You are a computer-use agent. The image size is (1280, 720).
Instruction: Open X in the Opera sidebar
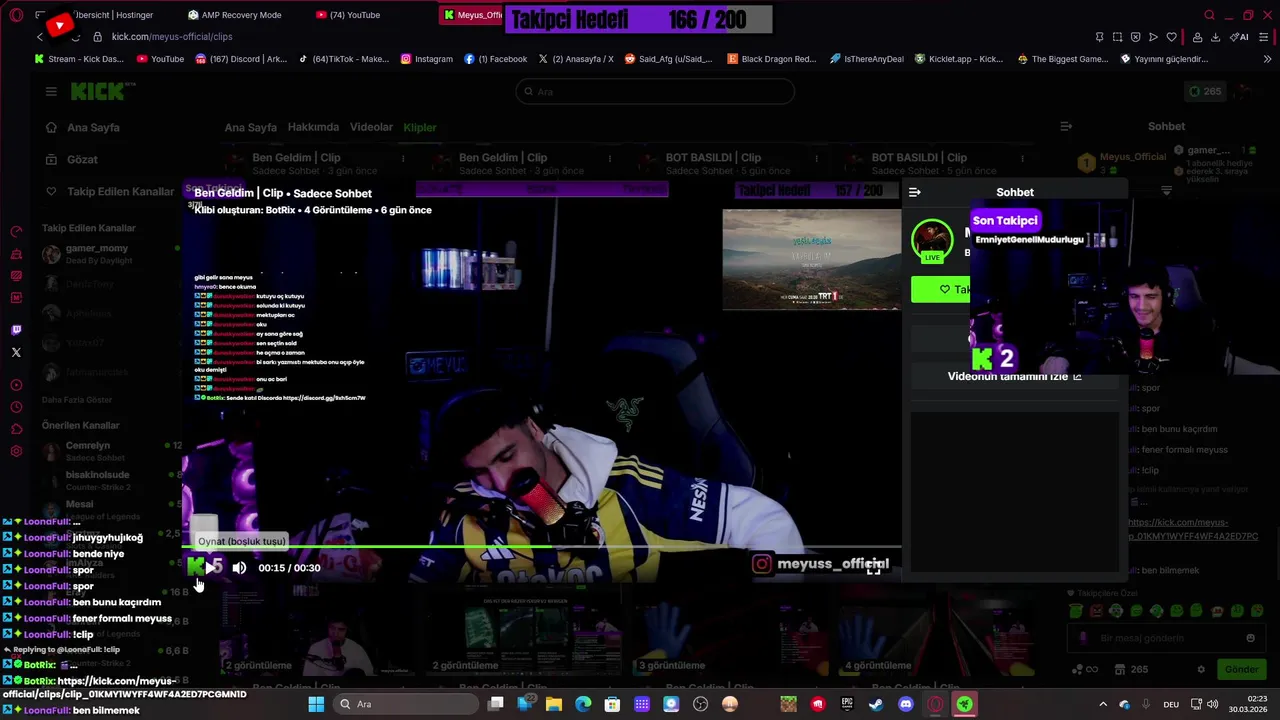[x=16, y=352]
